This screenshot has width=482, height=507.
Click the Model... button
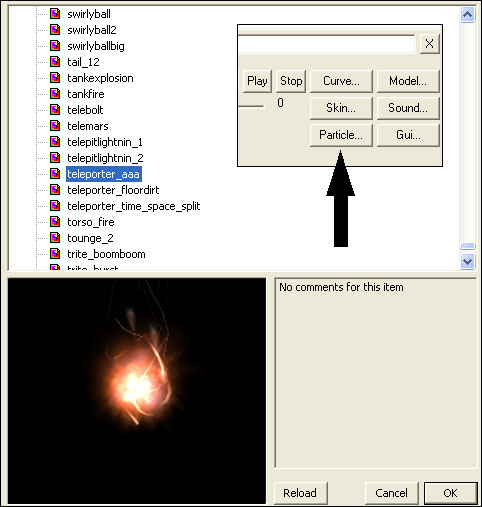coord(408,81)
